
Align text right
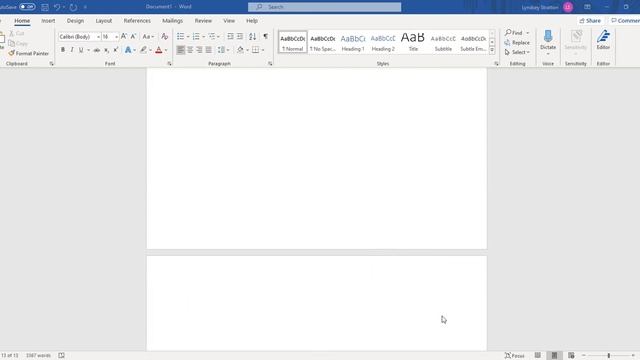199,50
